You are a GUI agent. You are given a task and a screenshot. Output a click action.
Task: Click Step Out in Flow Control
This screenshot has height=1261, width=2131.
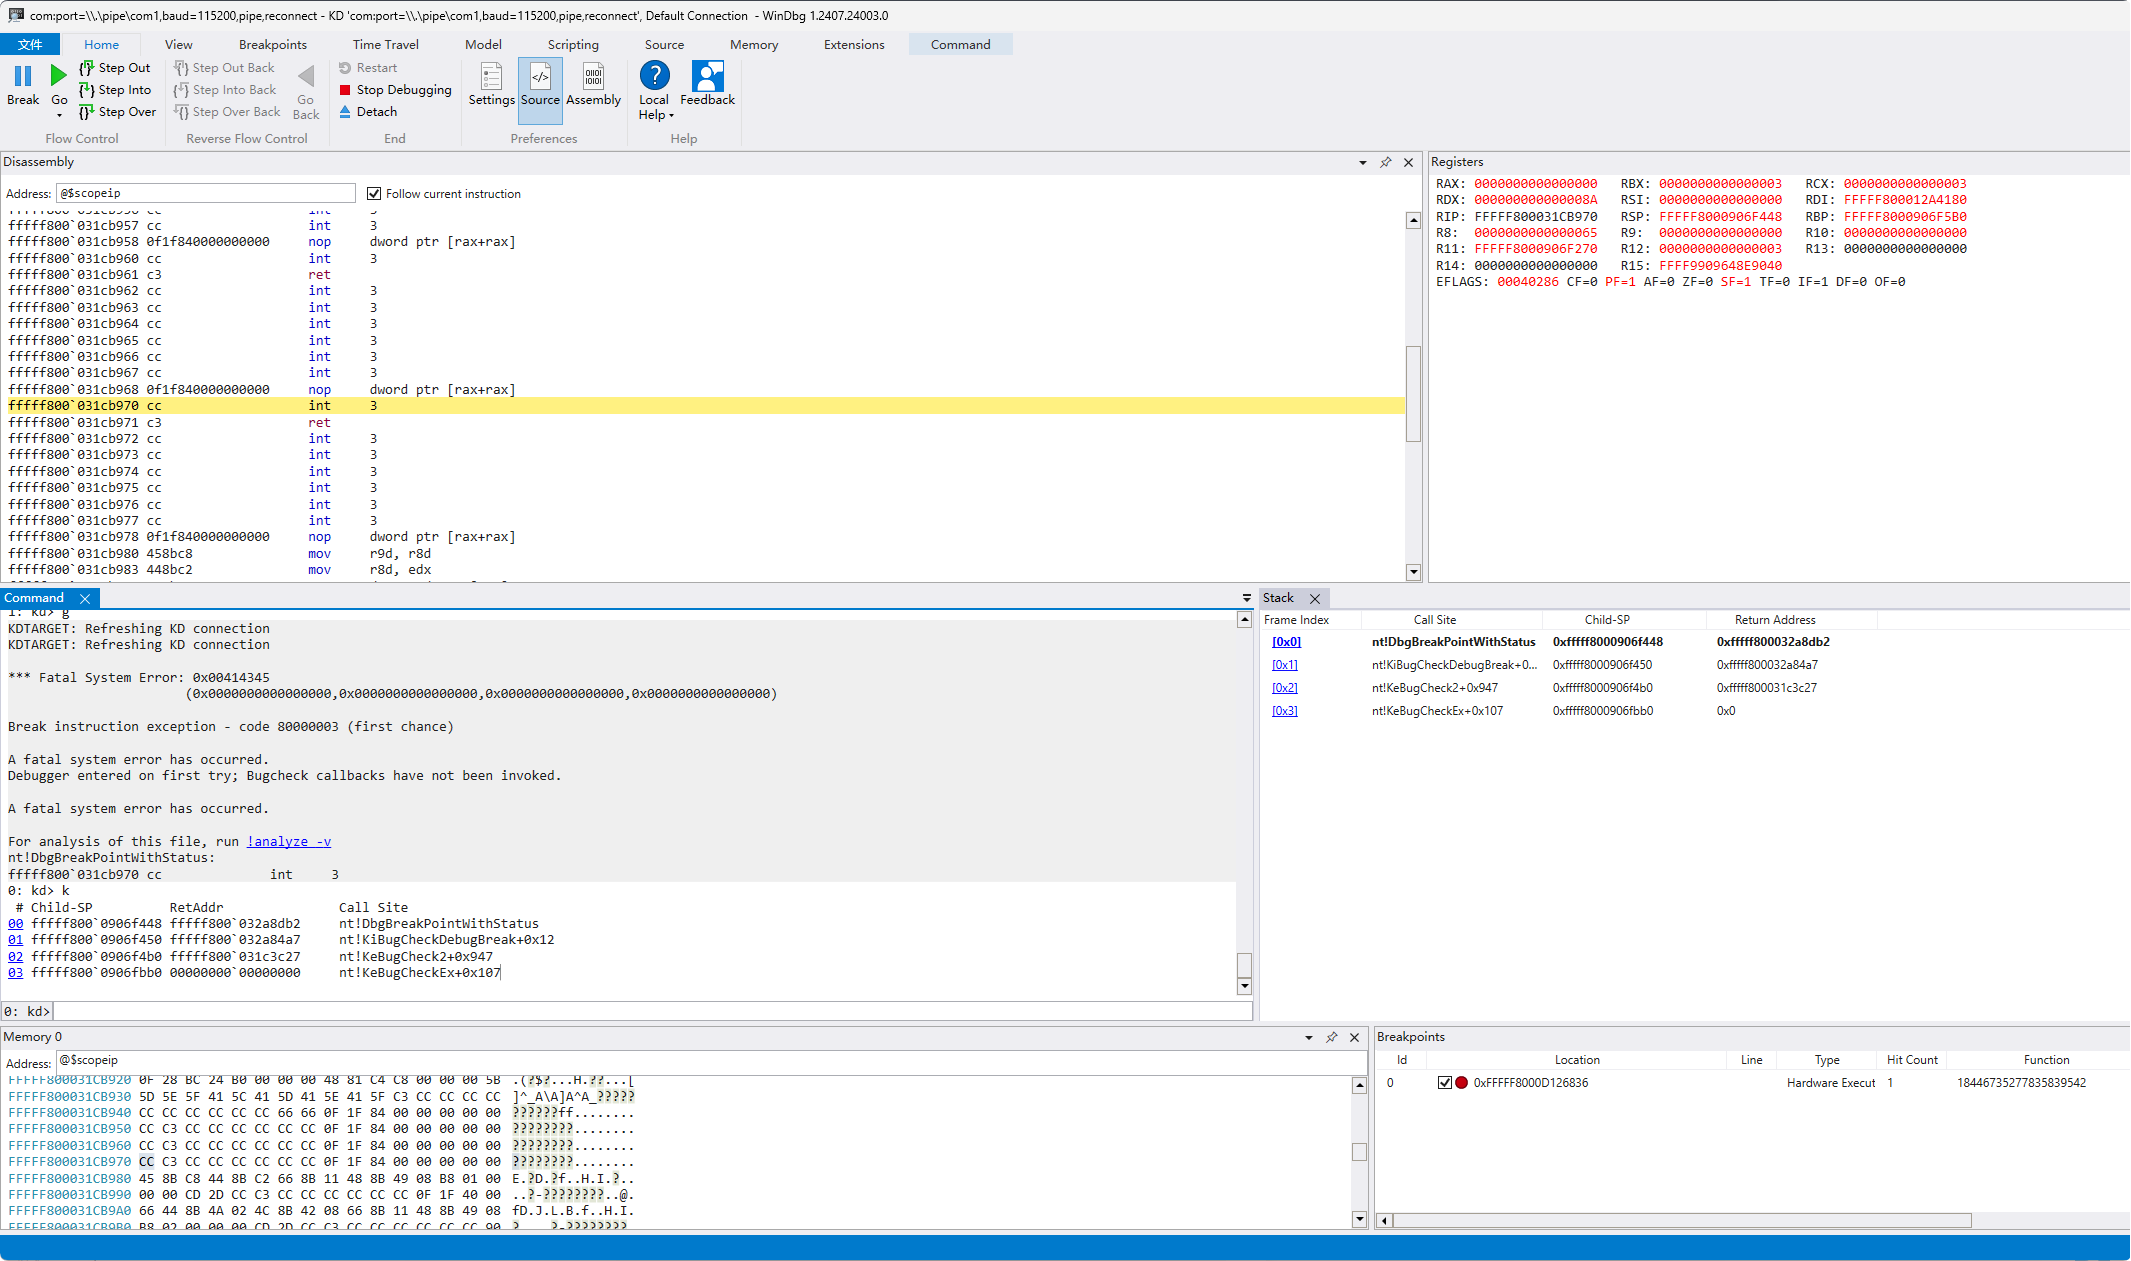(x=115, y=68)
